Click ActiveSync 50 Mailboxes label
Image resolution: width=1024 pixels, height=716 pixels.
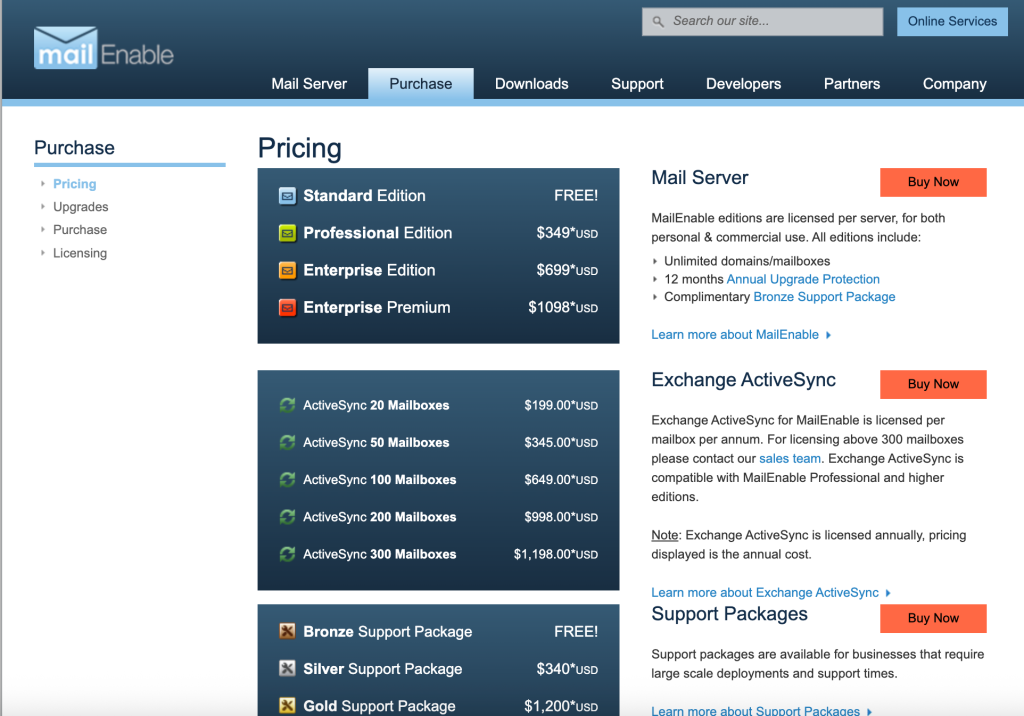(376, 442)
